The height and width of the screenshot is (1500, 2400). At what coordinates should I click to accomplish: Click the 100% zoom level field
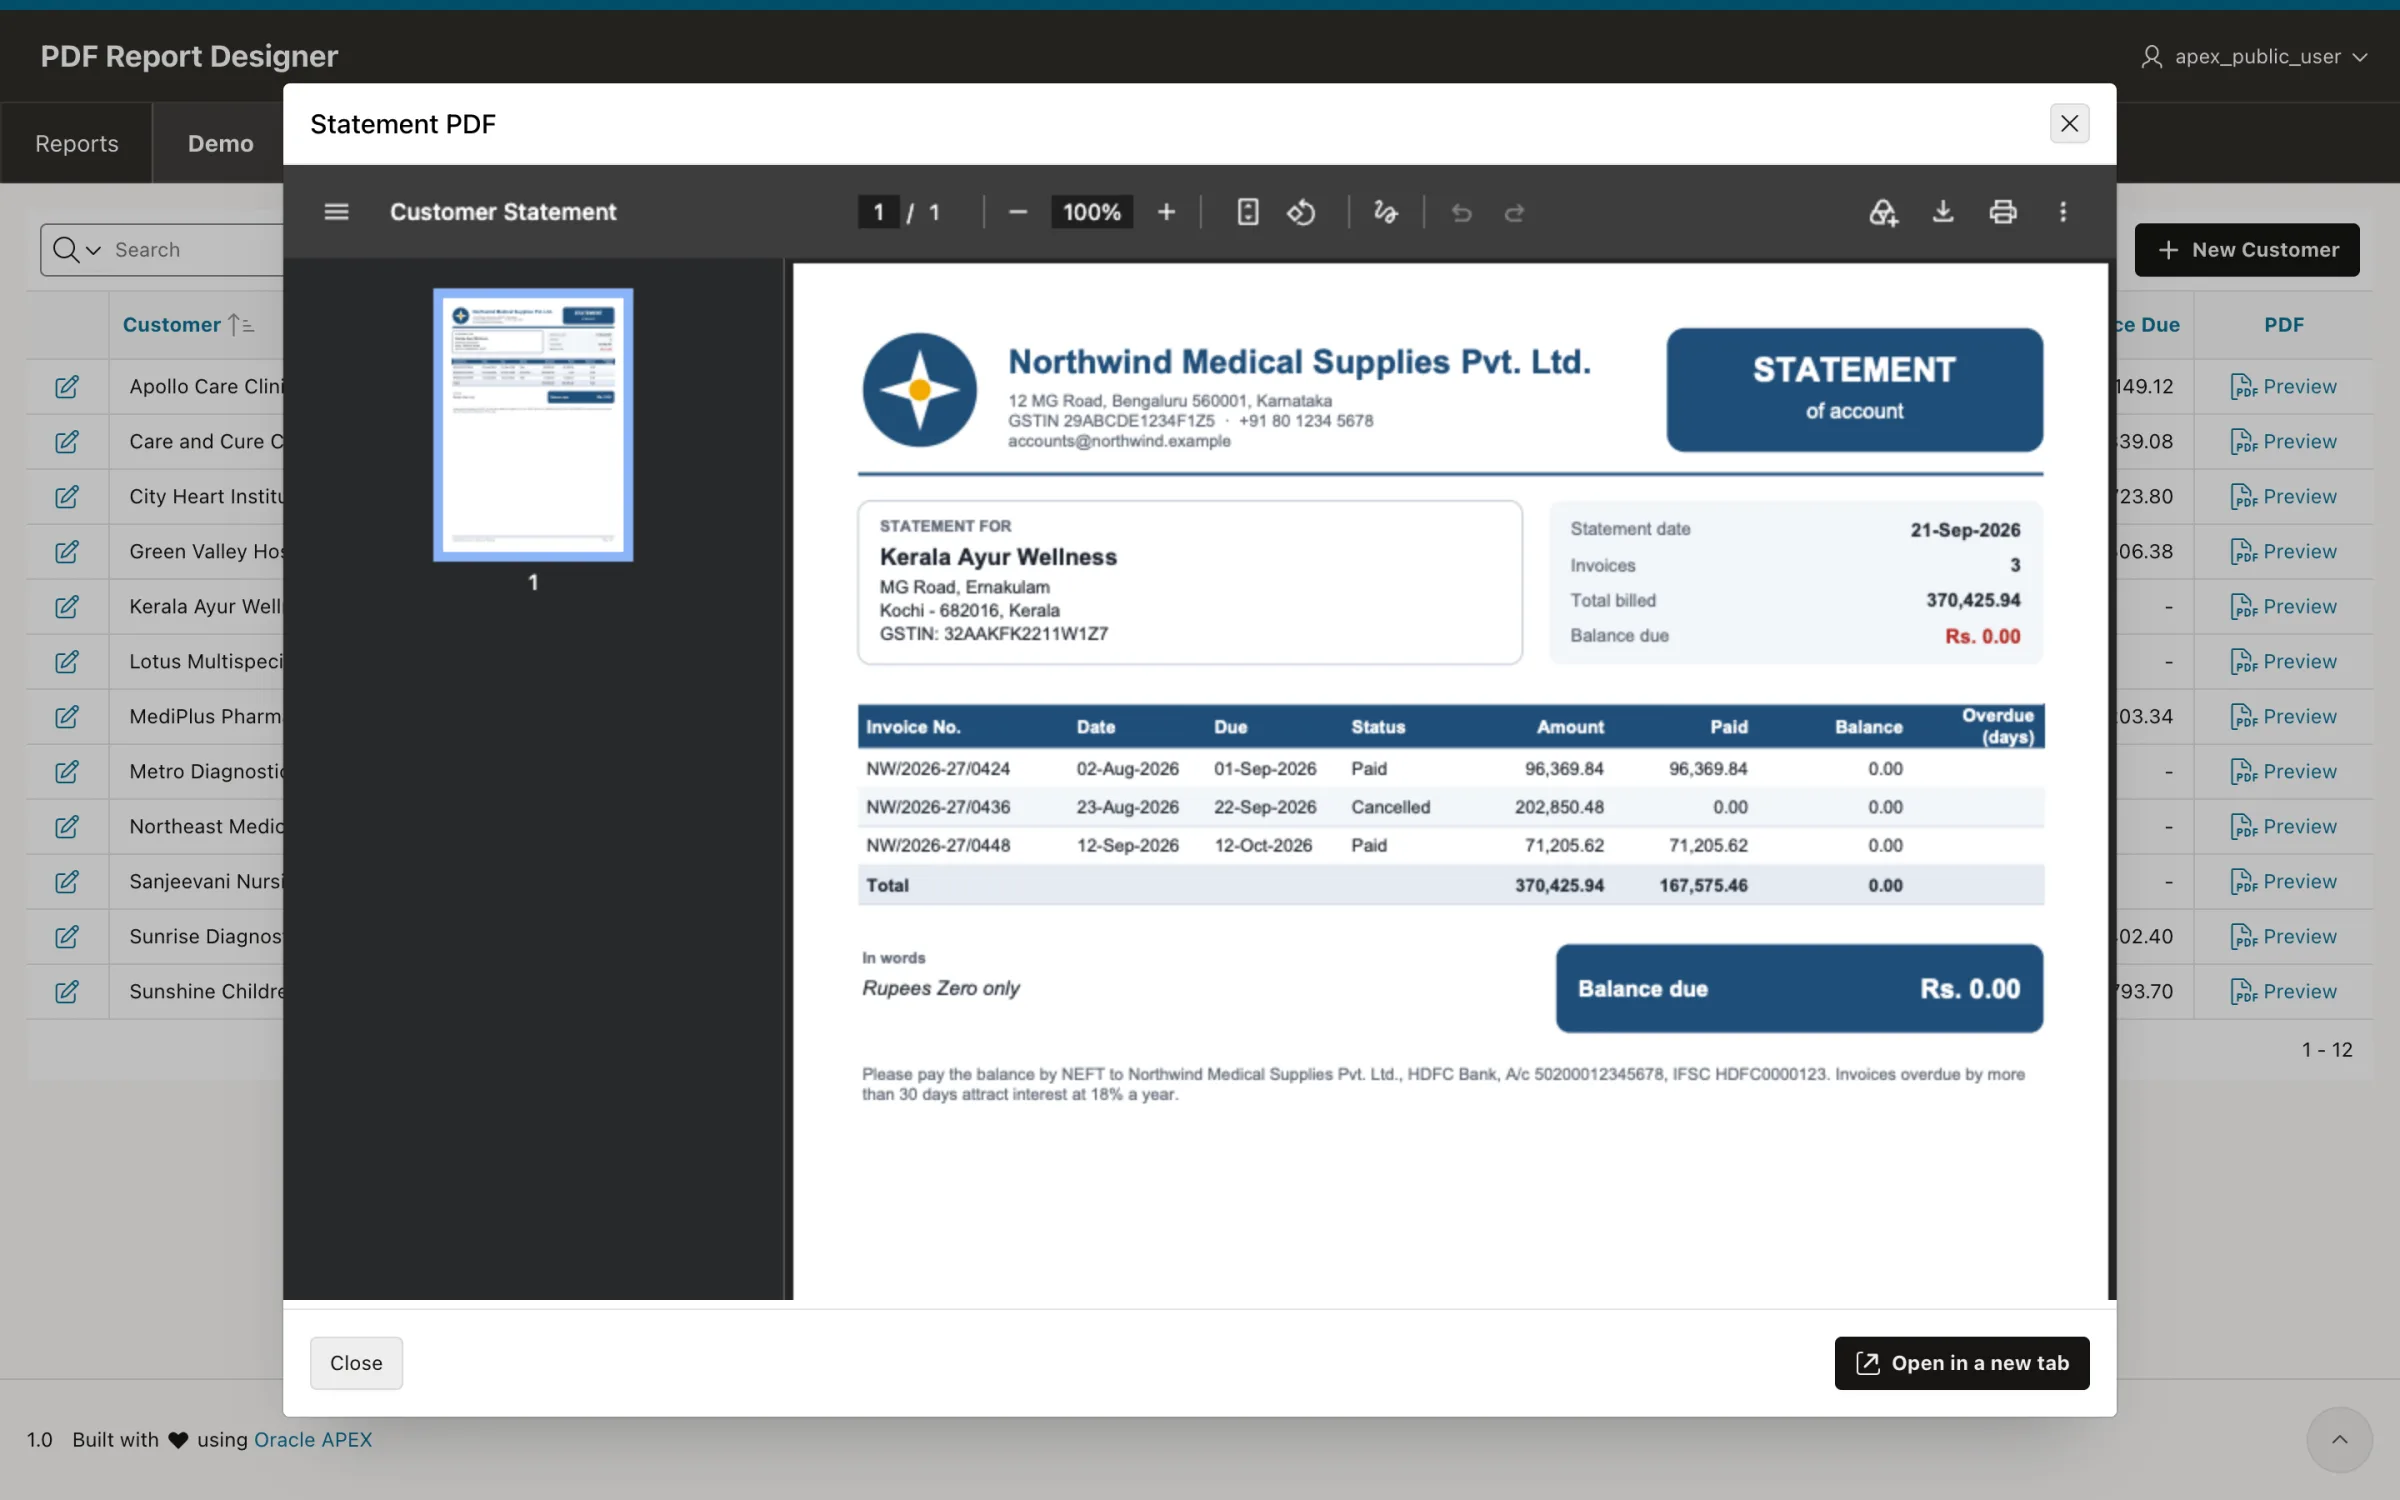click(x=1091, y=212)
